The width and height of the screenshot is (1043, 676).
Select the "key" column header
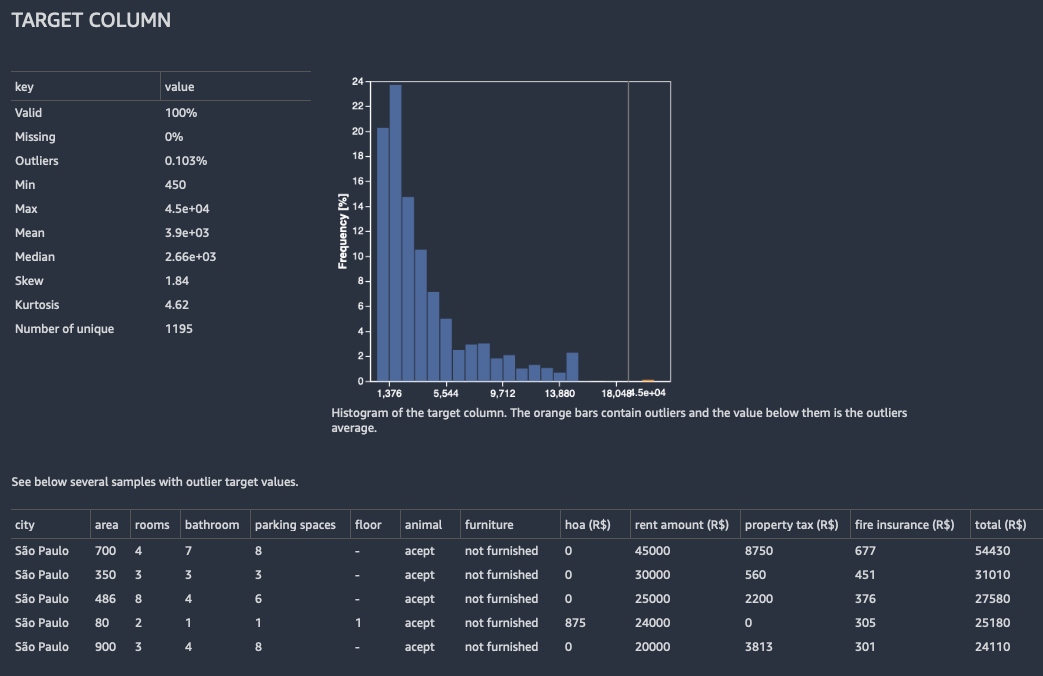pos(24,86)
